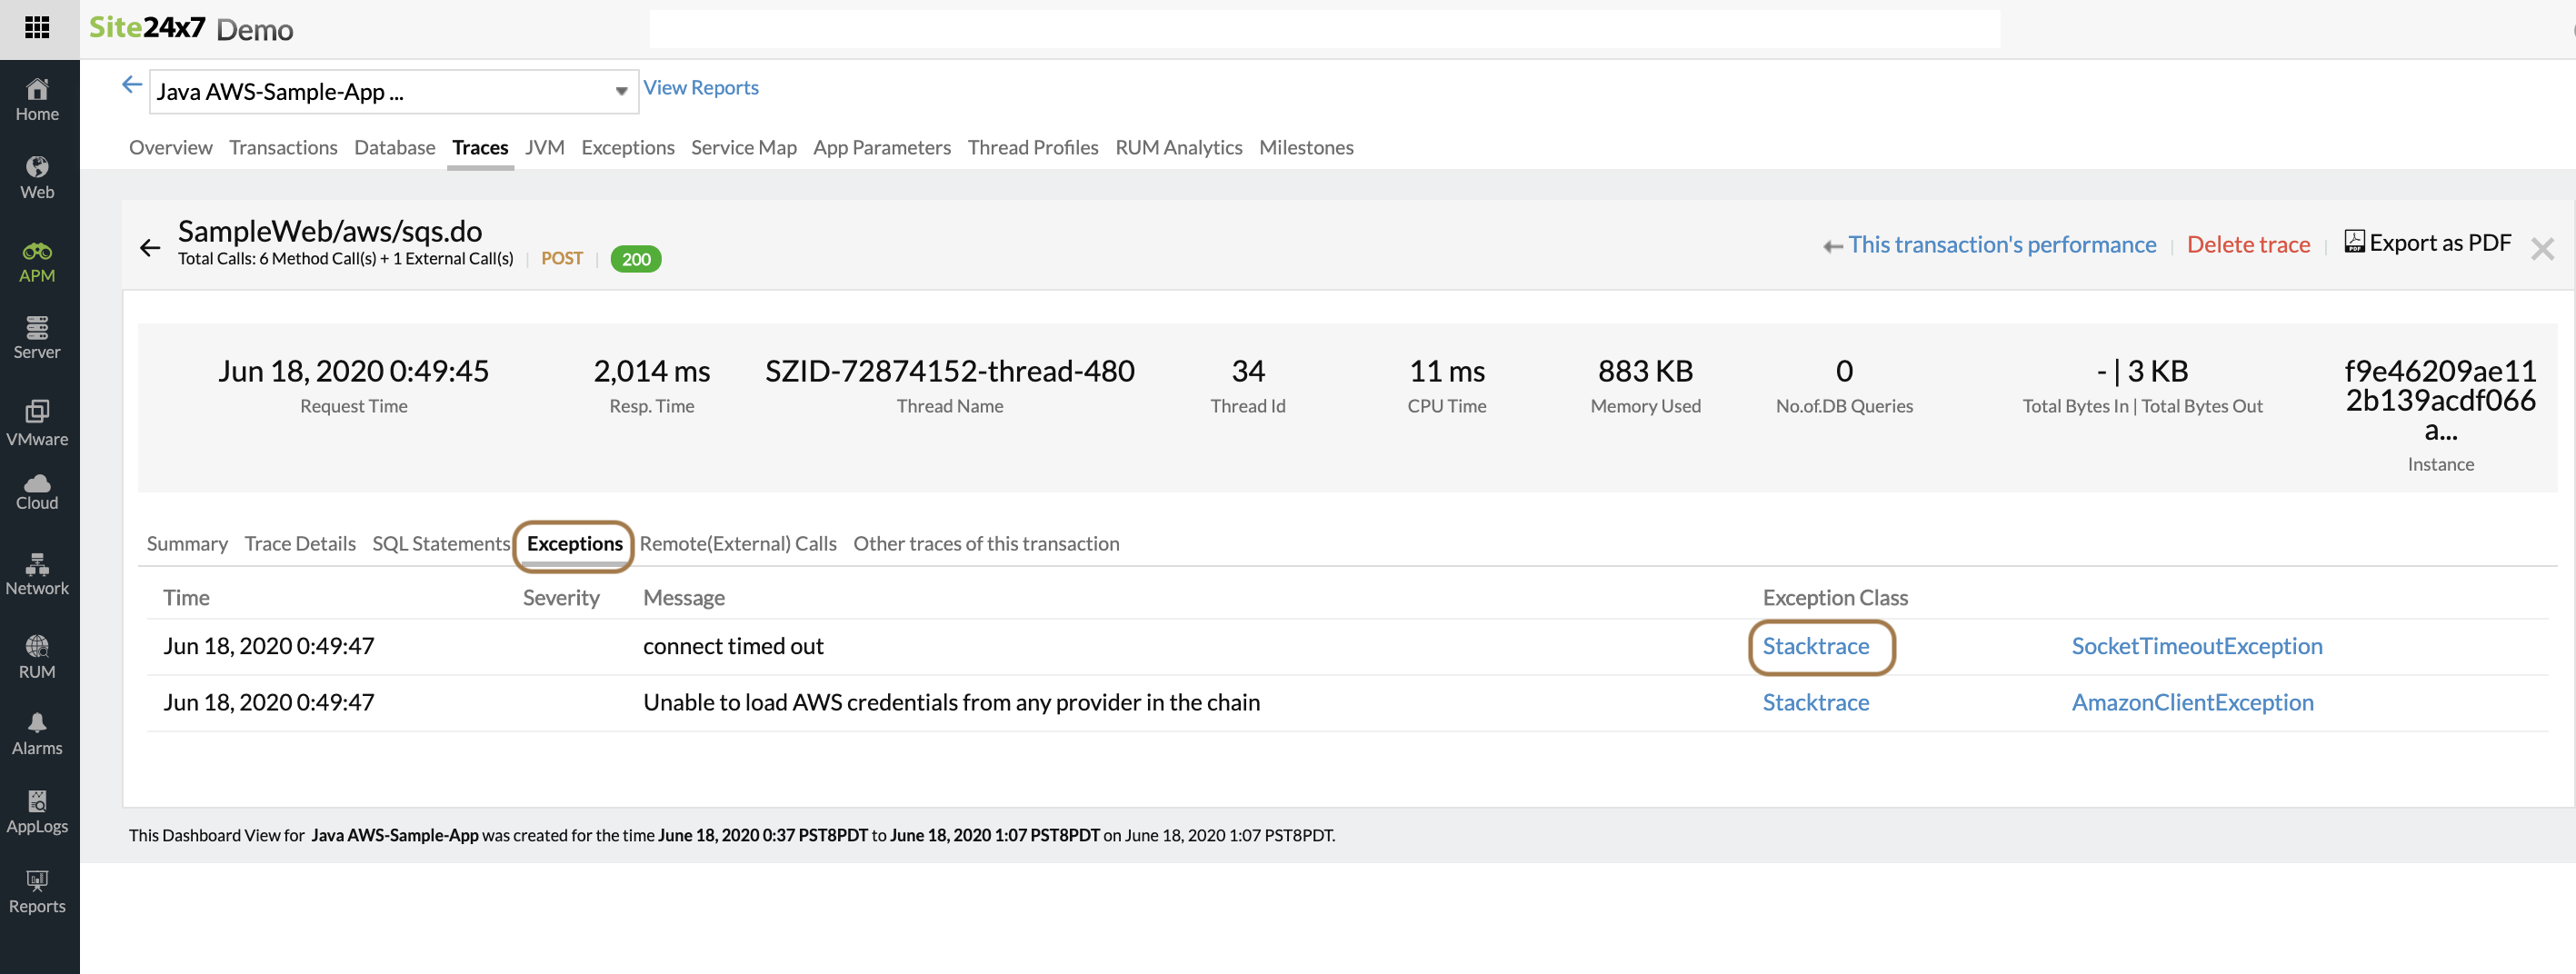Open the Thread Profiles tab
Viewport: 2576px width, 974px height.
(x=1033, y=147)
